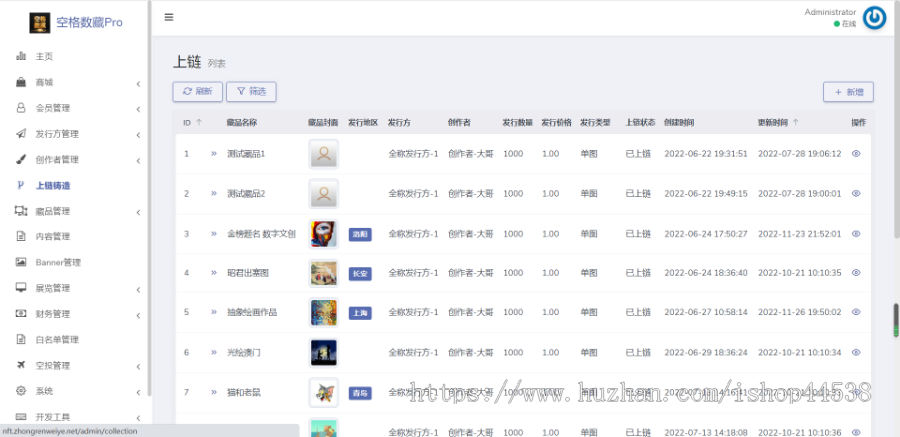Click the 系统 gear icon

pyautogui.click(x=21, y=391)
